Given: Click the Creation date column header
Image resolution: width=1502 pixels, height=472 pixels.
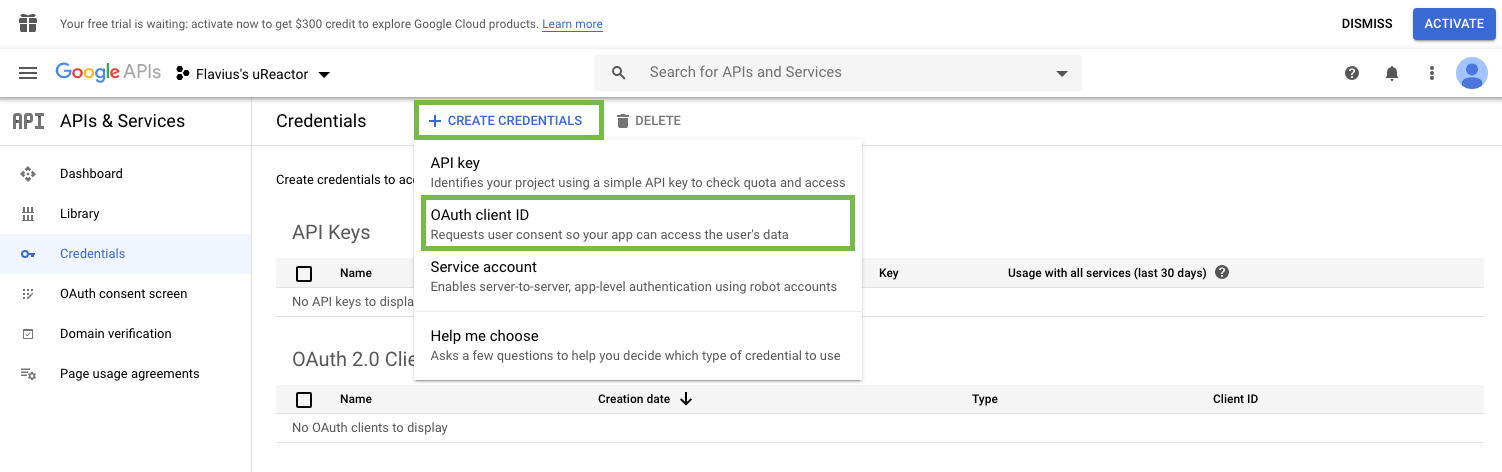Looking at the screenshot, I should 634,399.
